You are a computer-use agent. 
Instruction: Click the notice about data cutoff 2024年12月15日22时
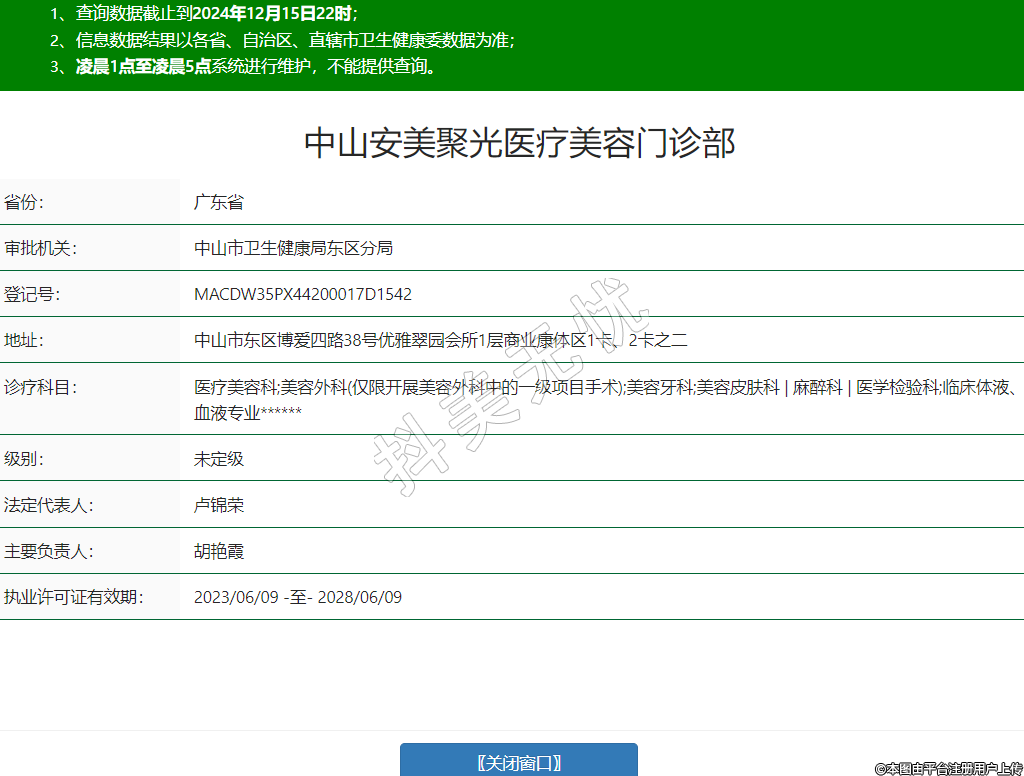click(205, 14)
